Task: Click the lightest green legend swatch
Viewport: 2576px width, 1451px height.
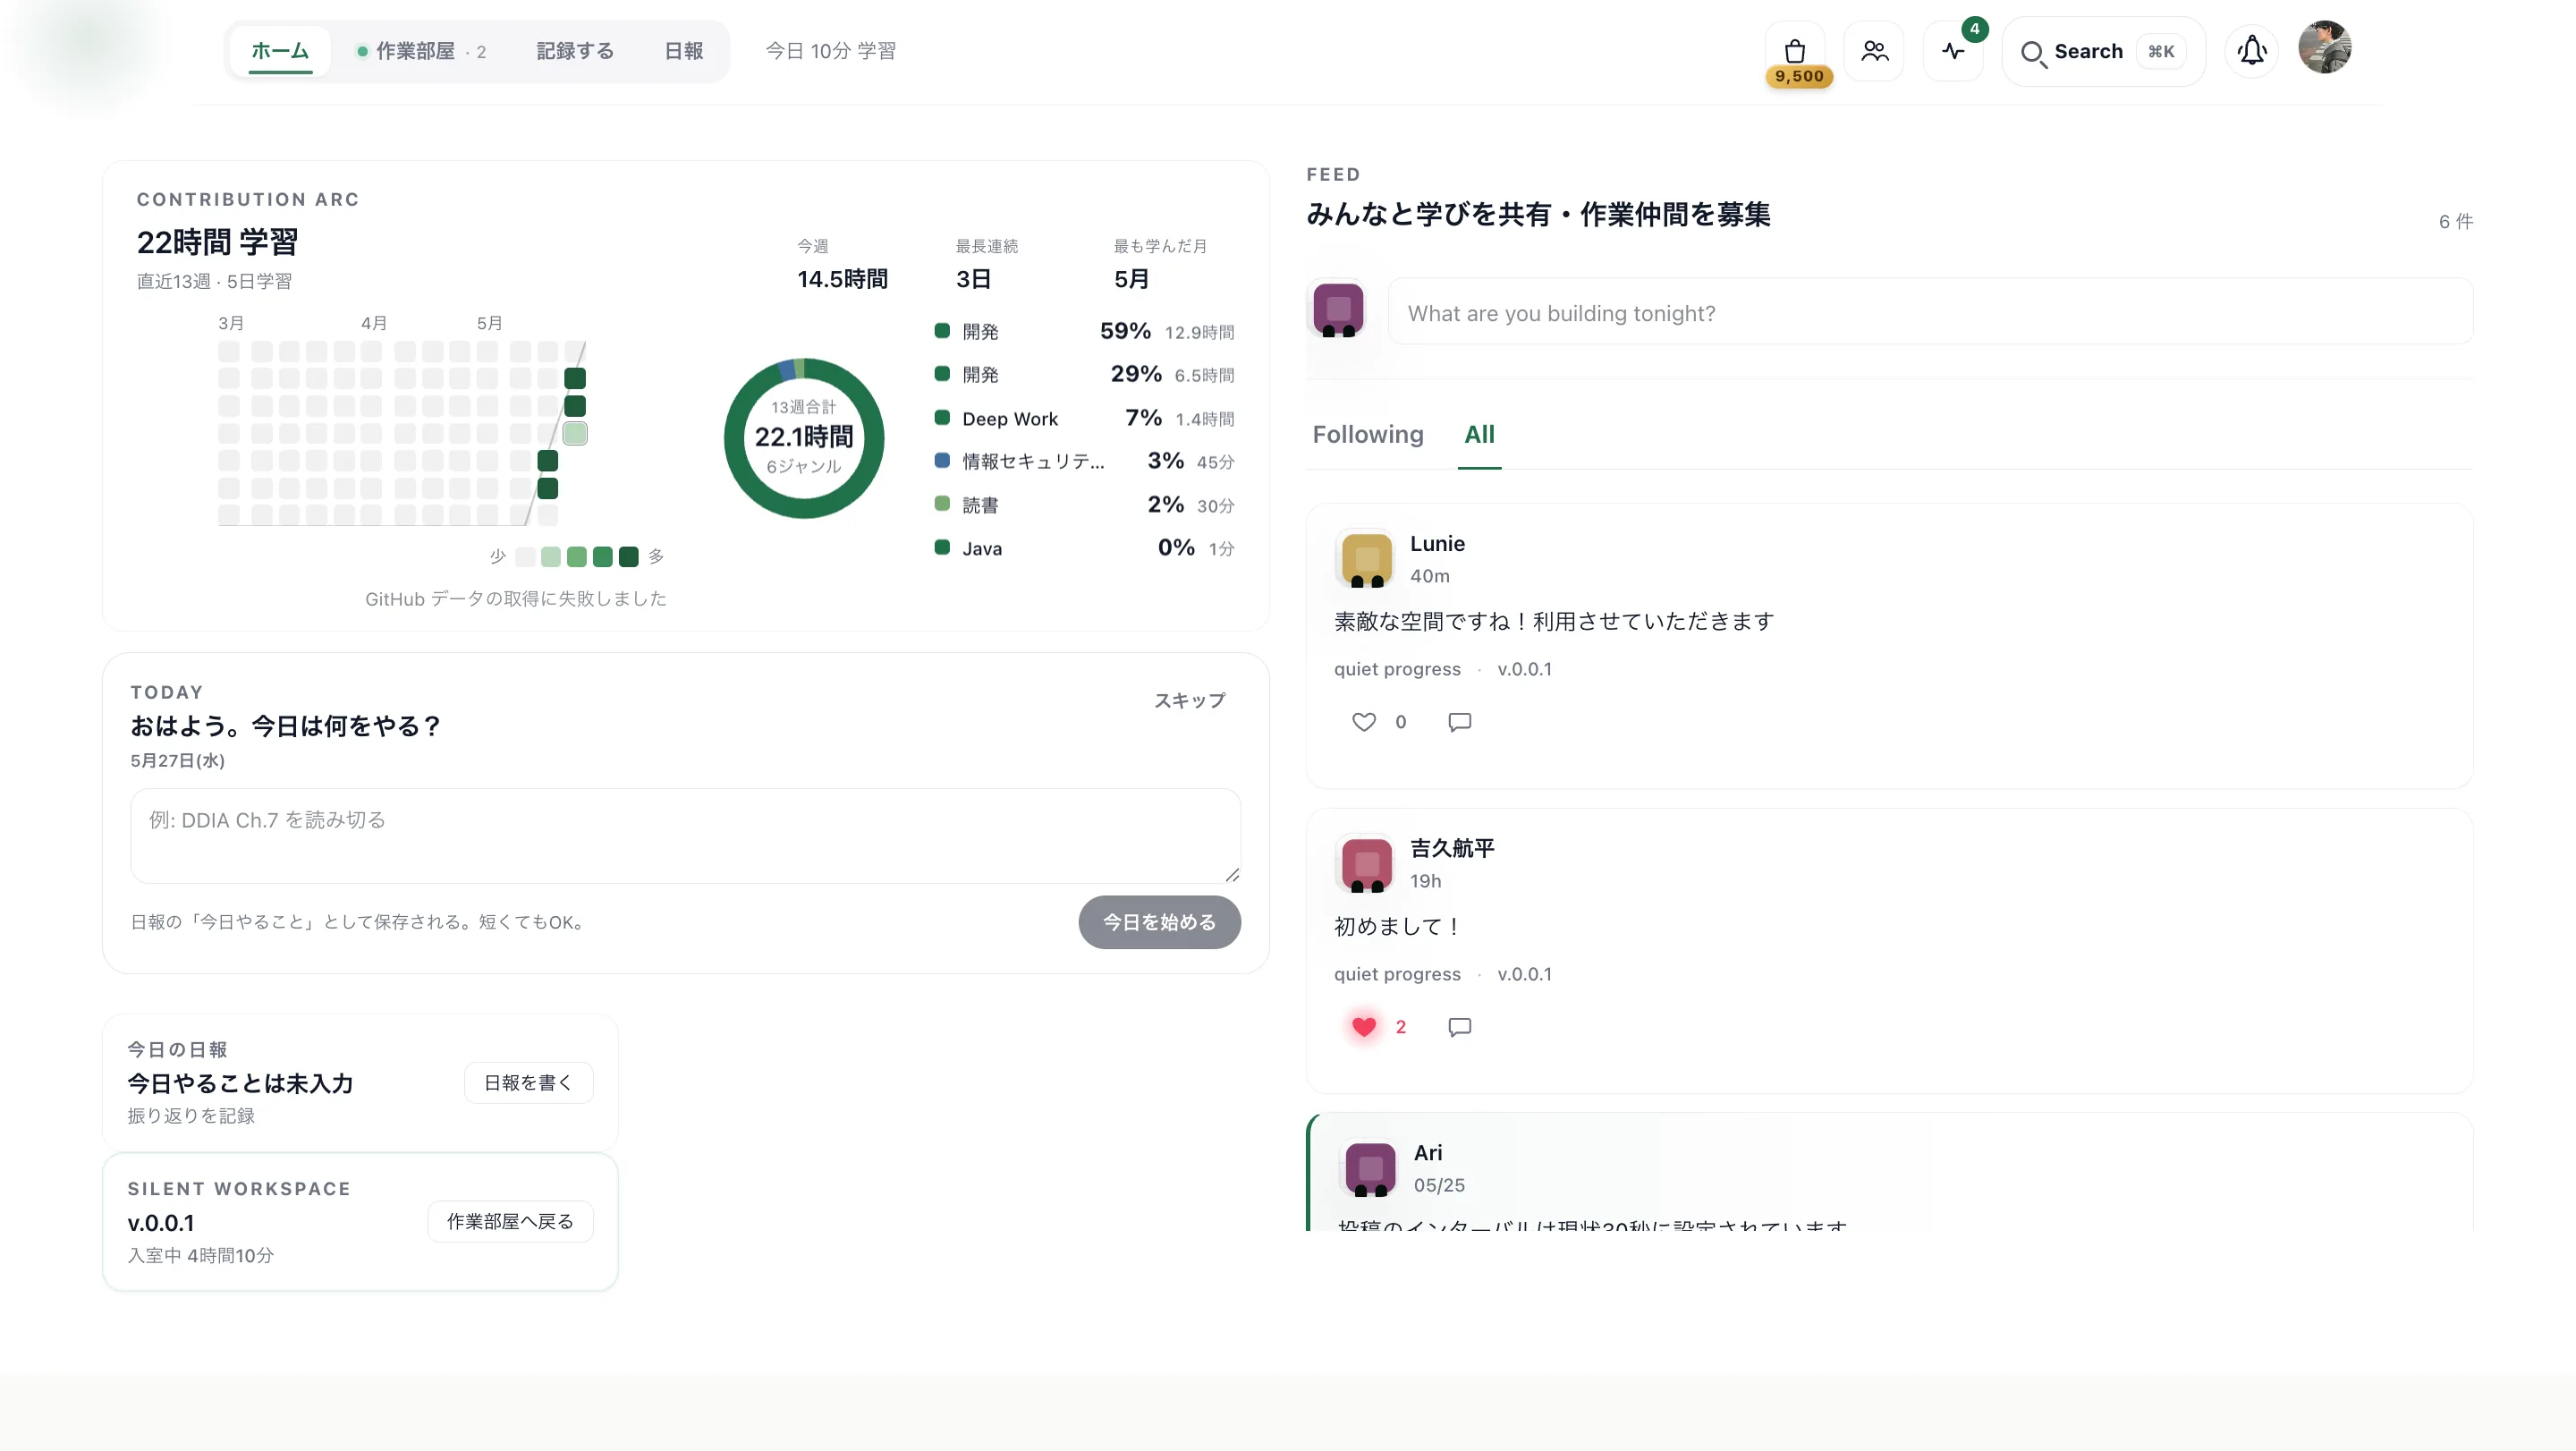Action: point(551,557)
